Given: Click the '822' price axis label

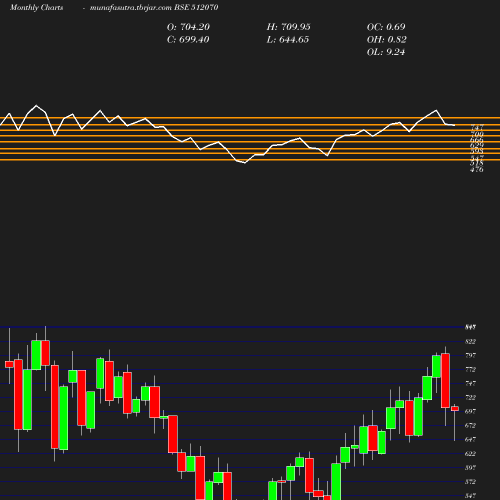Looking at the screenshot, I should [x=470, y=342].
